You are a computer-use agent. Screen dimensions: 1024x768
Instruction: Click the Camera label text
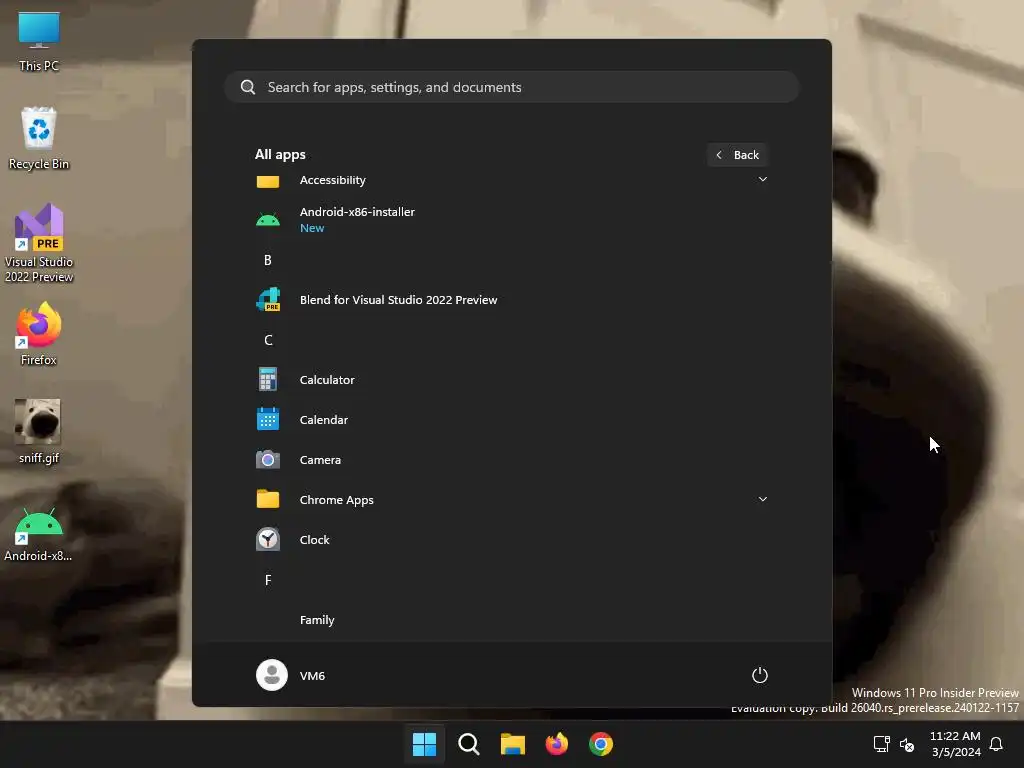click(x=320, y=460)
